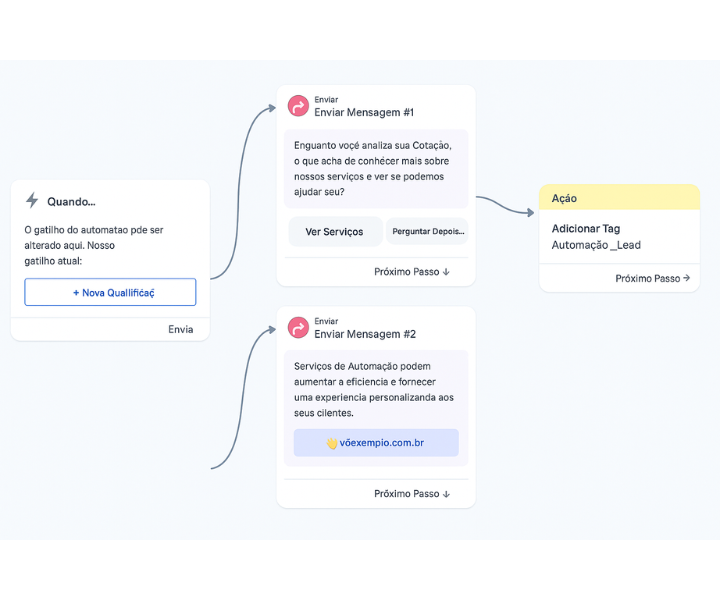Viewport: 720px width, 600px height.
Task: Click the arrowhead pointing into the Ação card
Action: click(530, 211)
